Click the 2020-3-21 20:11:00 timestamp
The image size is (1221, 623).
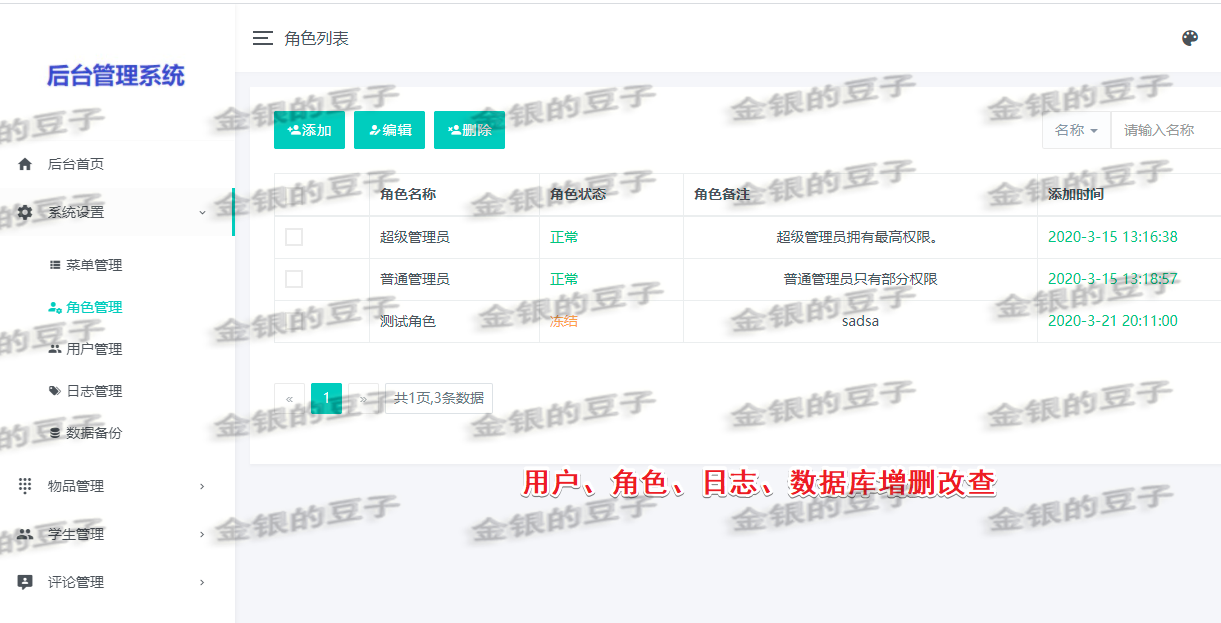(1113, 321)
